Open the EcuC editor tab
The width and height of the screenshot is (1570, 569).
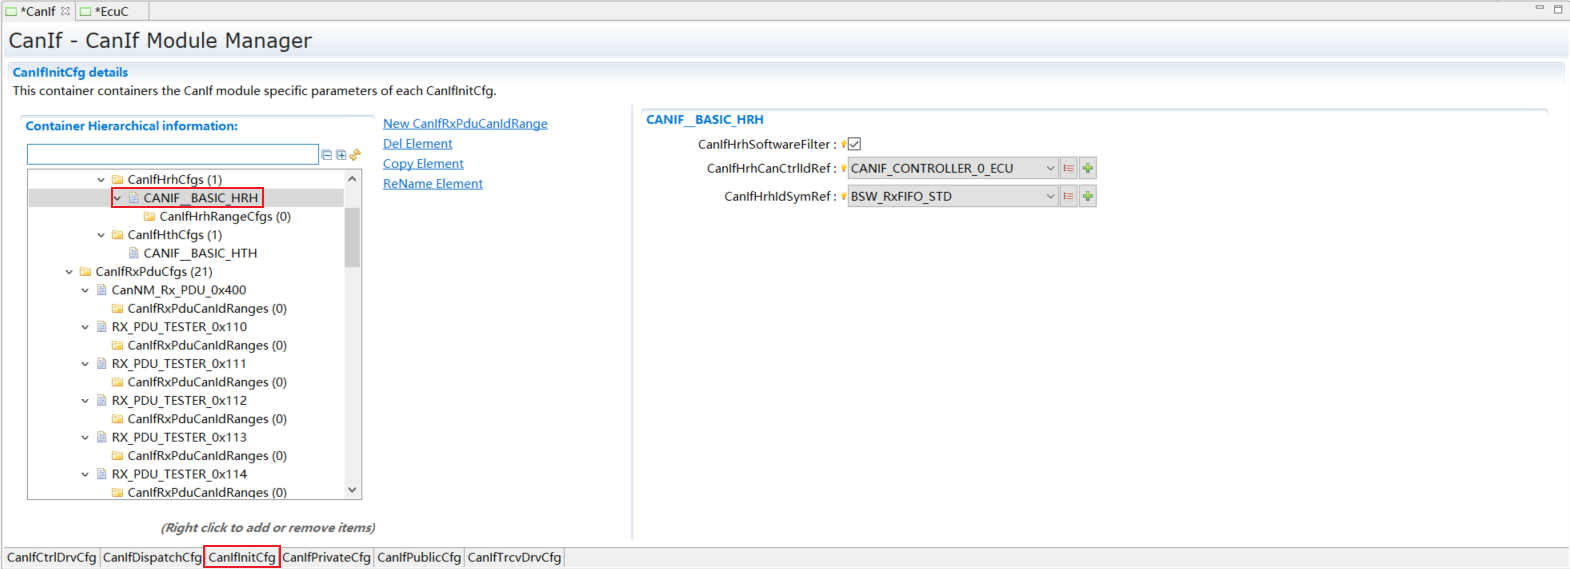pos(110,11)
